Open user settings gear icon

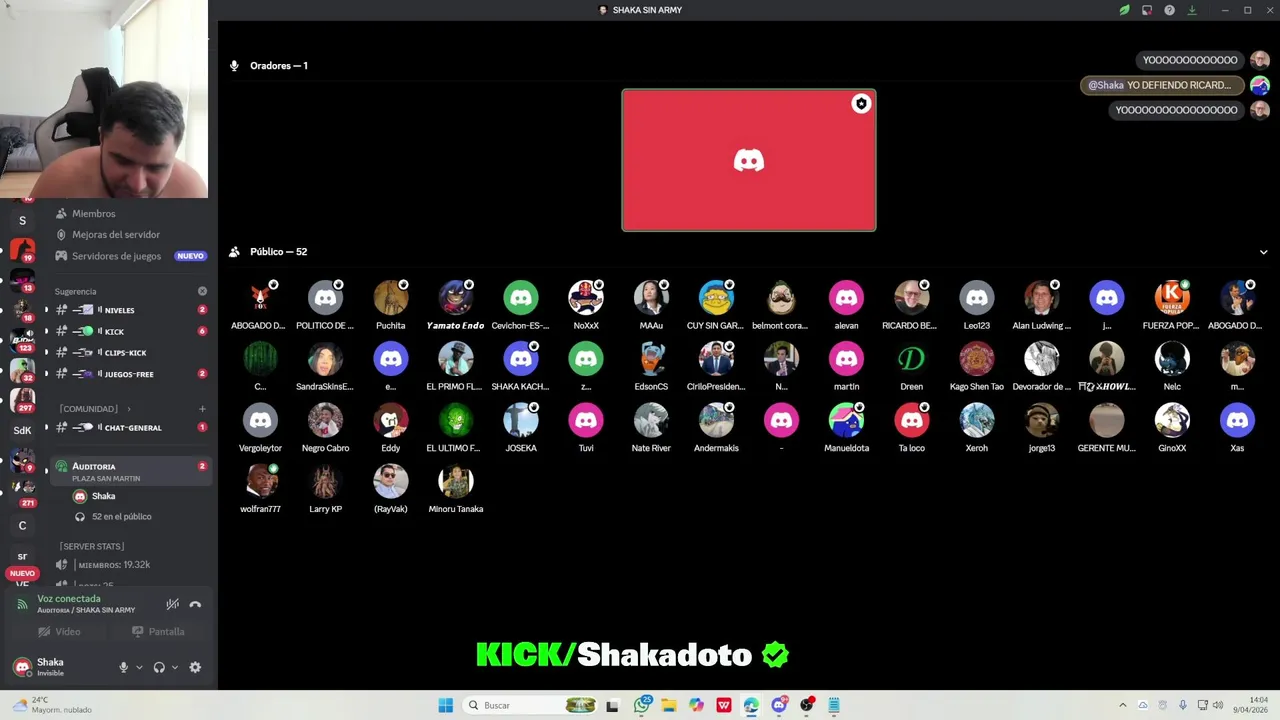[195, 667]
